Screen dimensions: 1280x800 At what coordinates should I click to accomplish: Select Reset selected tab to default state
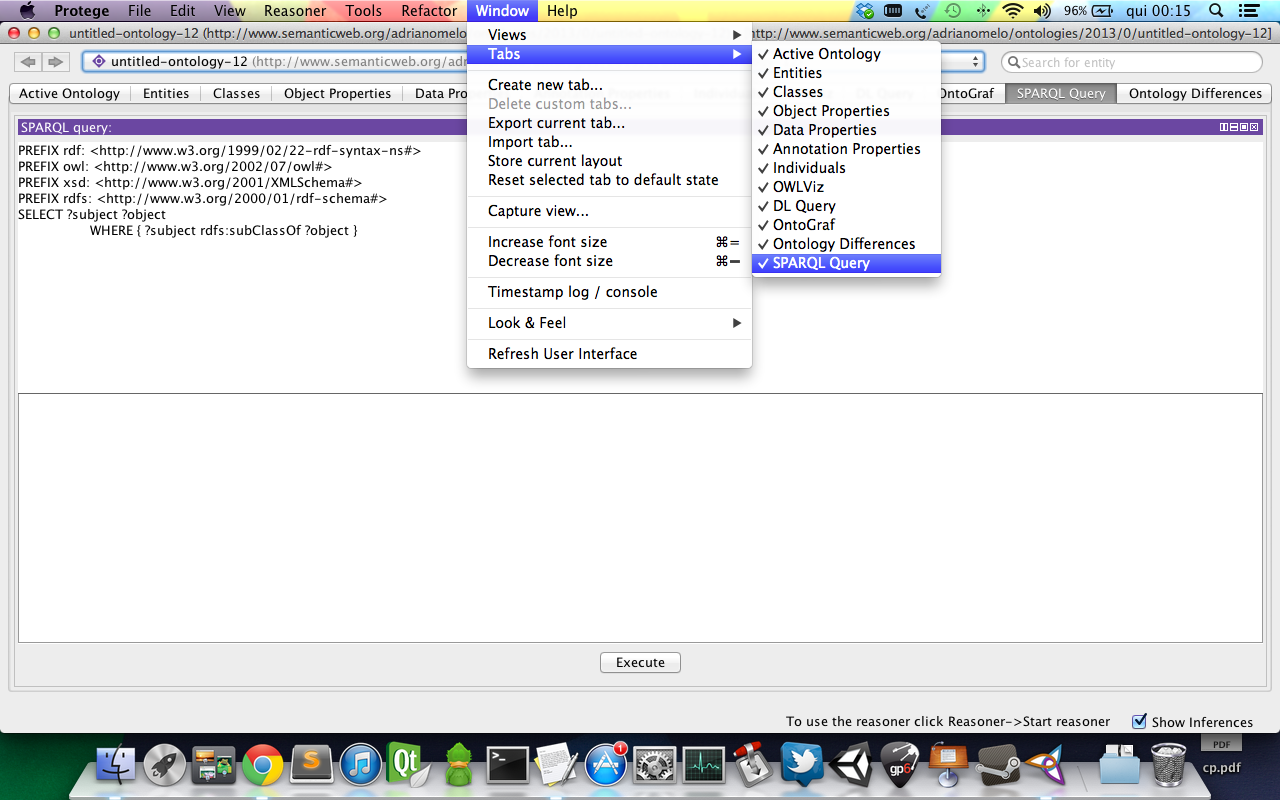point(609,180)
